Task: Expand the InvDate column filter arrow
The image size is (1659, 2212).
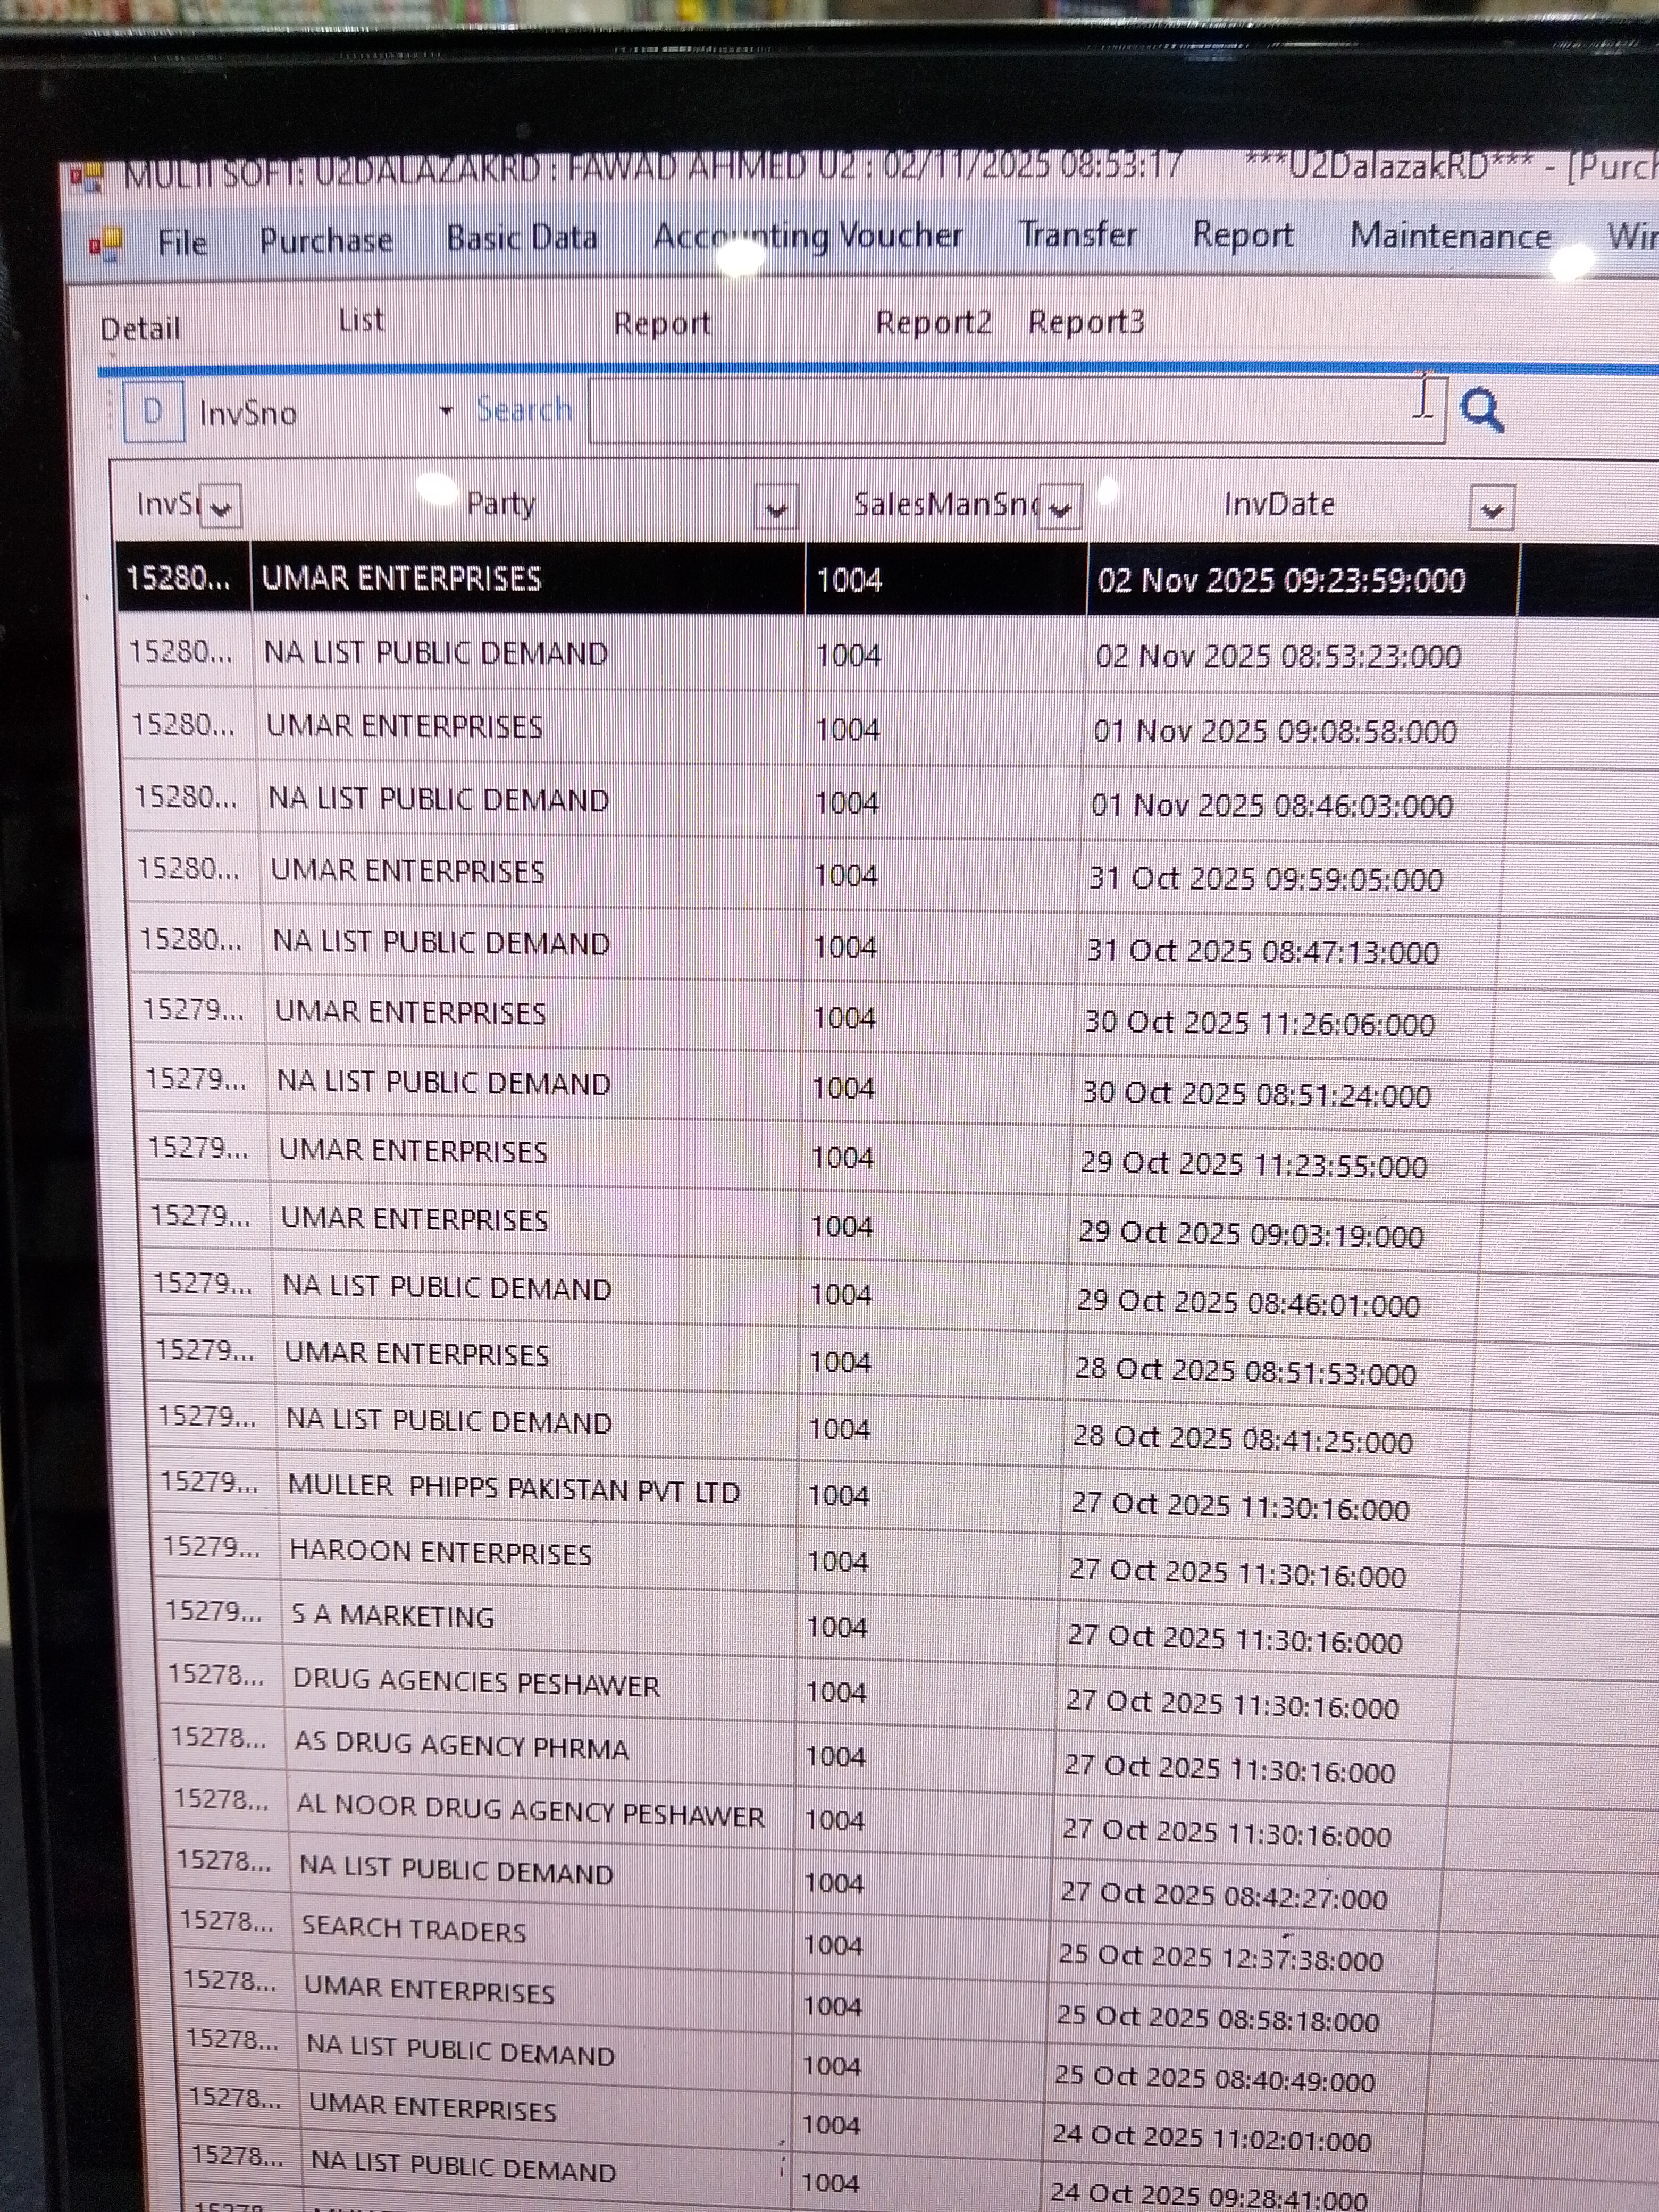Action: (1491, 509)
